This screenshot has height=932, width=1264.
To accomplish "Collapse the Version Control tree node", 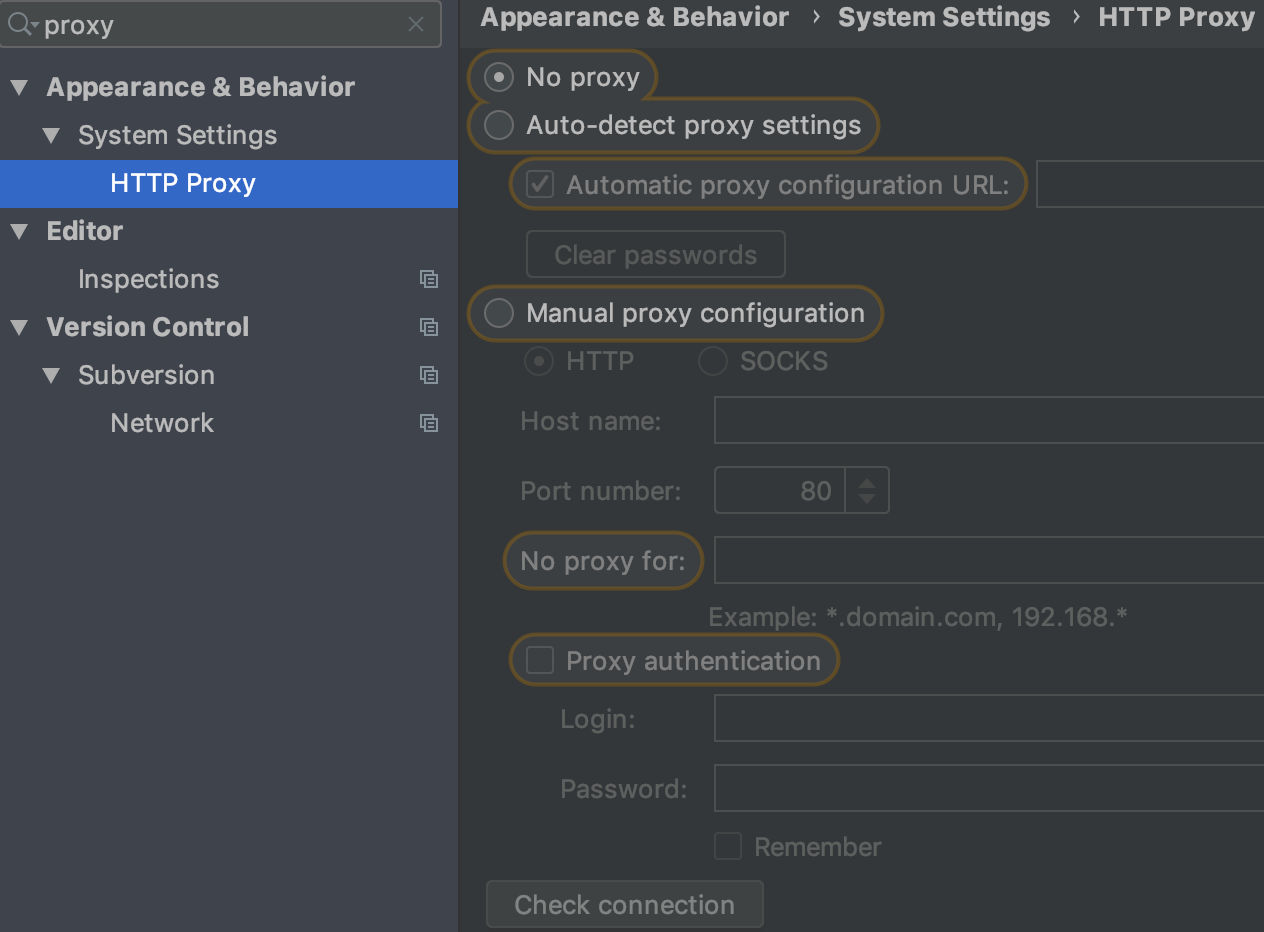I will [x=19, y=327].
